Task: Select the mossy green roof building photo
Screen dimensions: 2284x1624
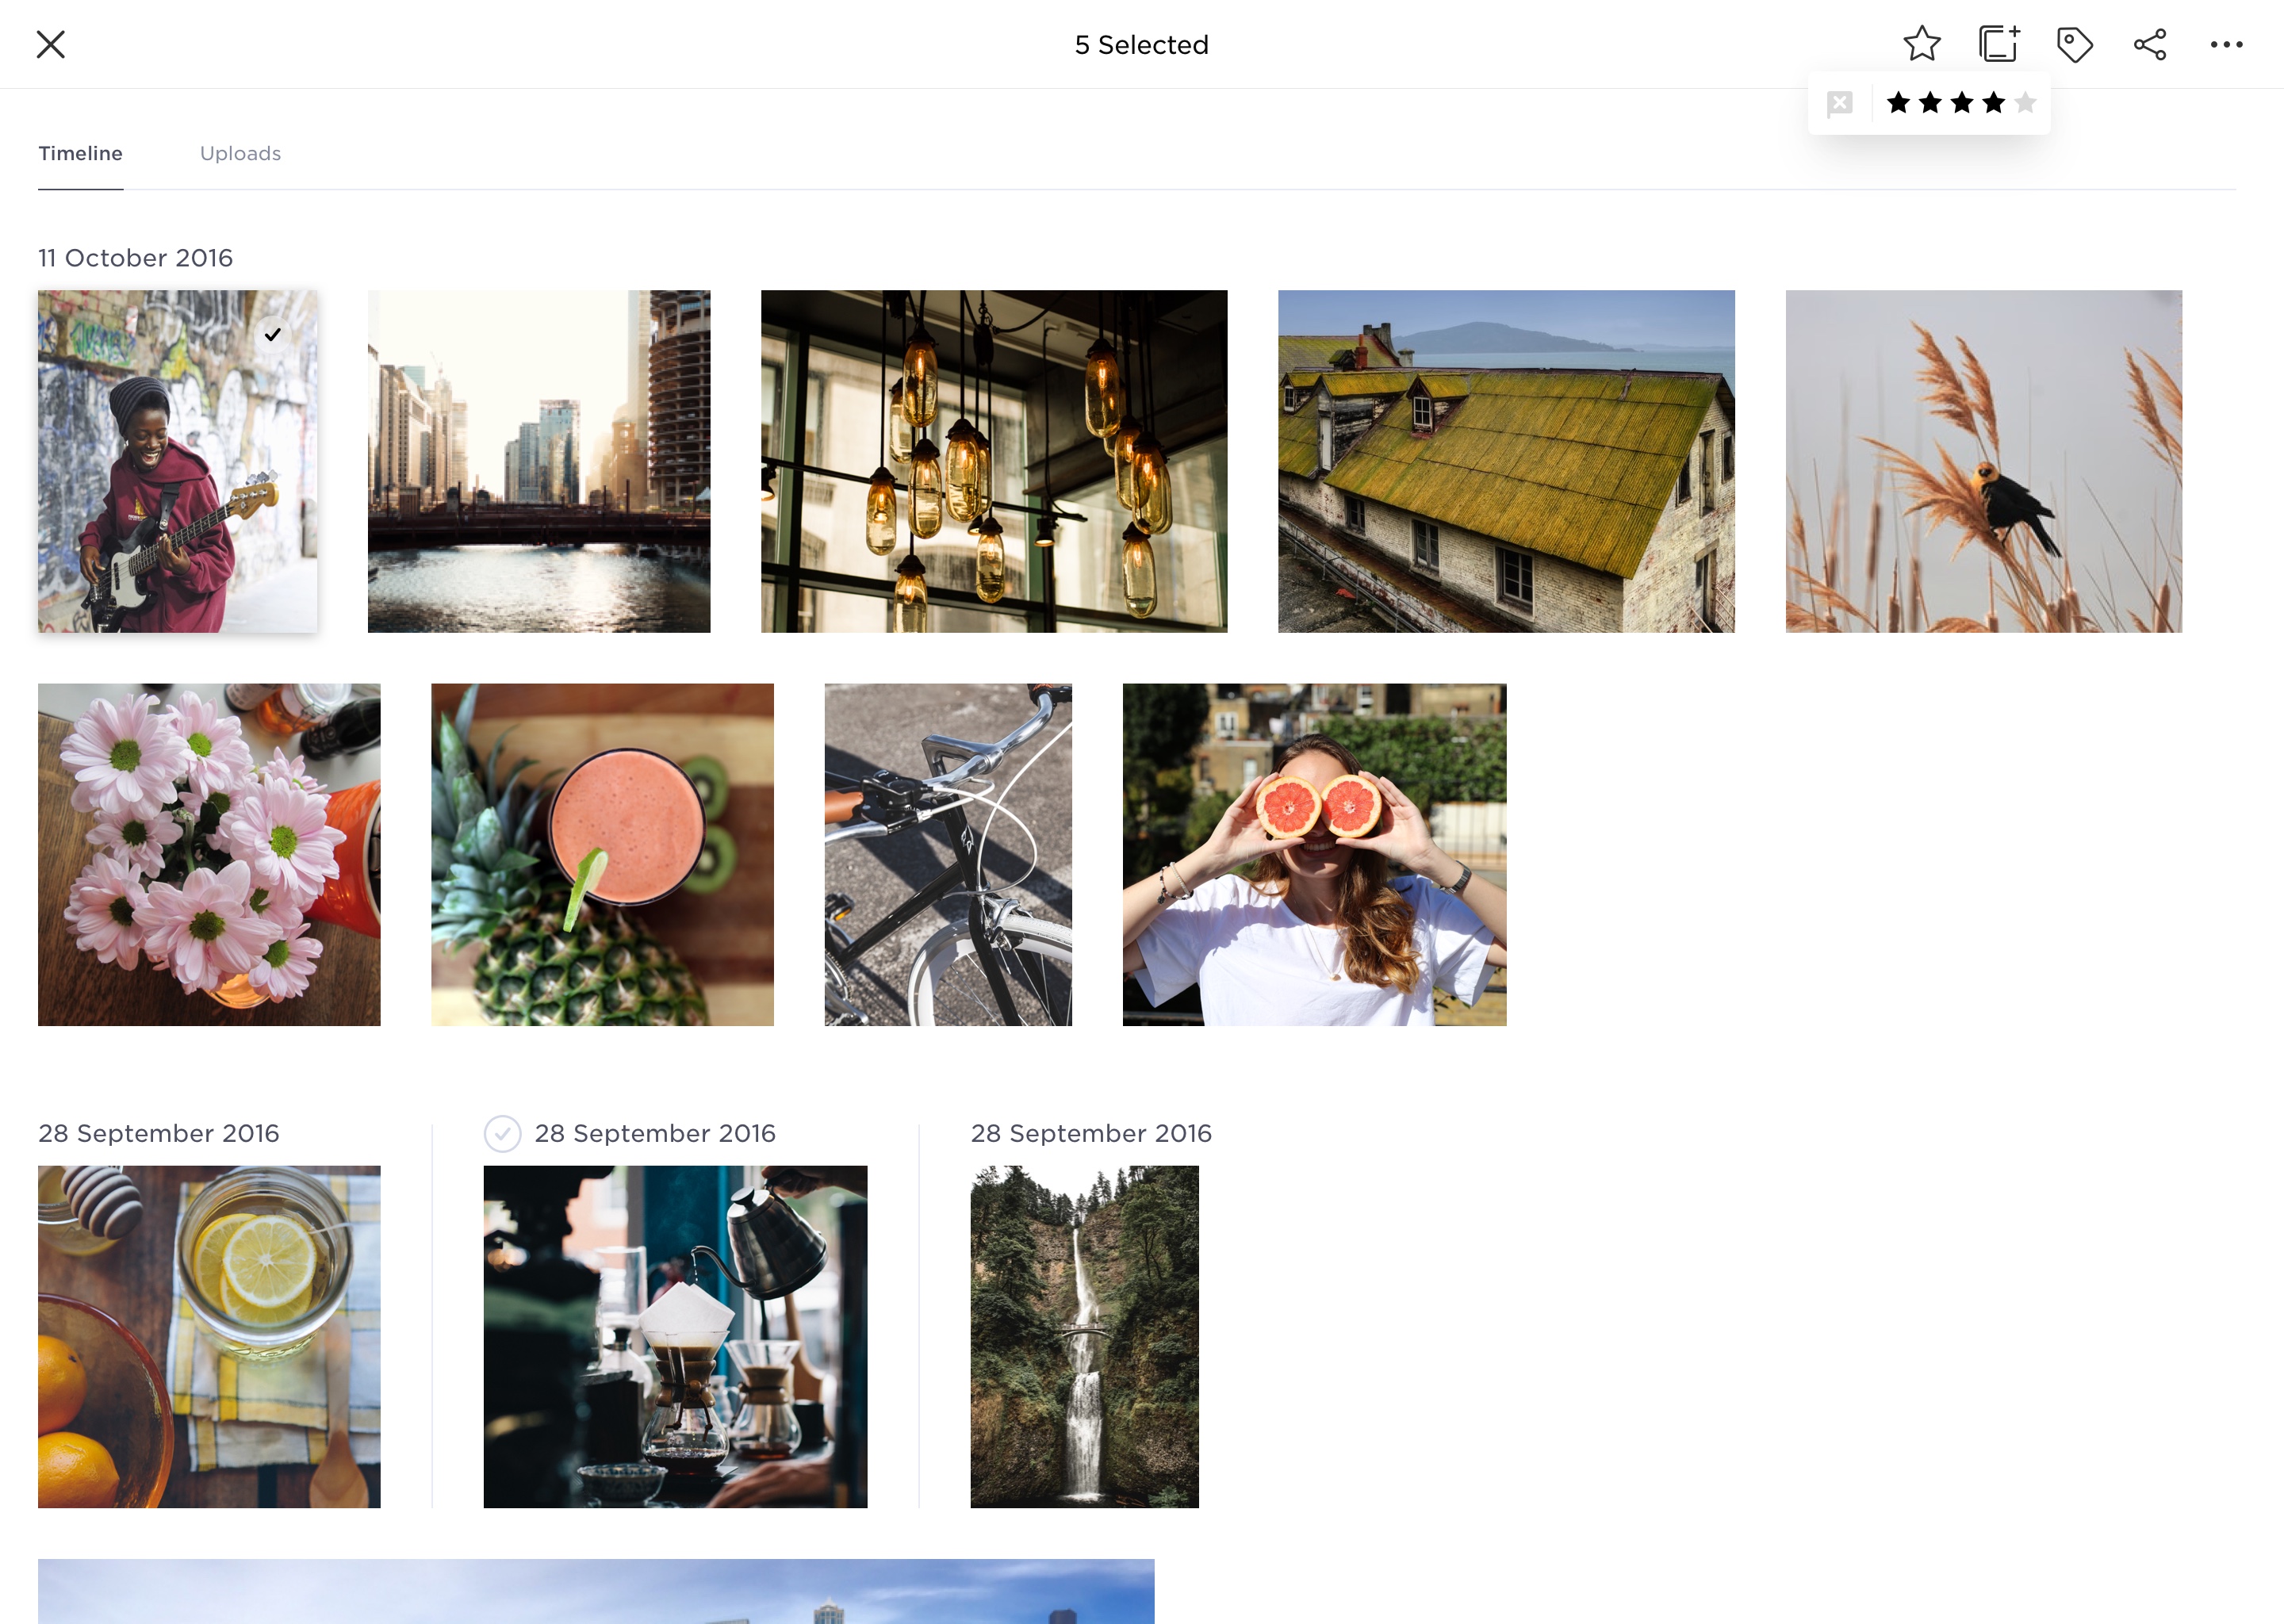Action: click(1506, 461)
